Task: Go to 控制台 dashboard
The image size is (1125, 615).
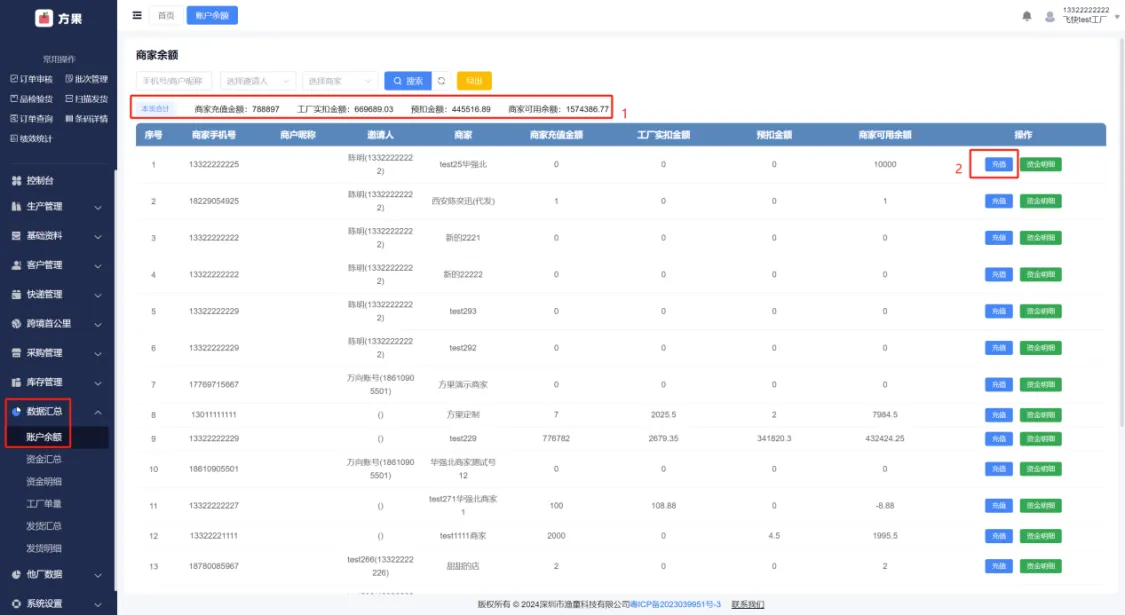Action: [x=40, y=181]
